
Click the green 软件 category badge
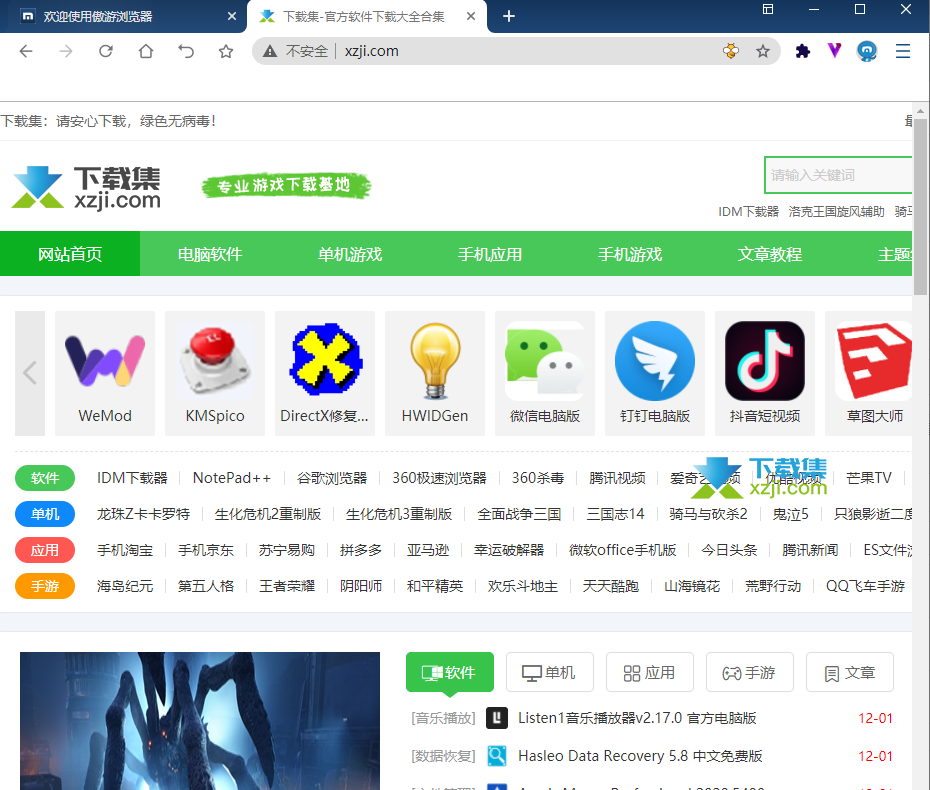[45, 478]
